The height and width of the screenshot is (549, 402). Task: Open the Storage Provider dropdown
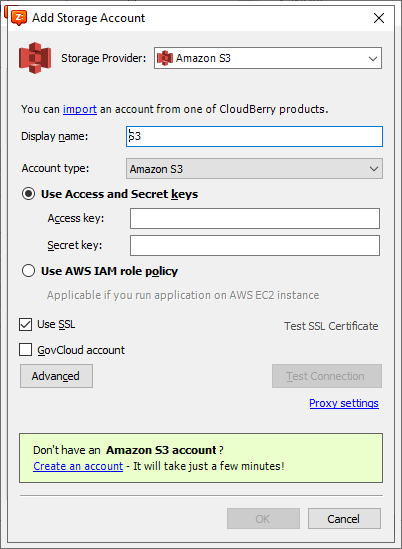(x=268, y=58)
